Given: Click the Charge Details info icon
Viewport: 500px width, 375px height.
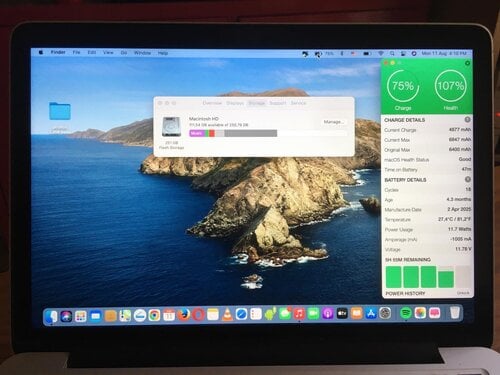Looking at the screenshot, I should (x=467, y=119).
